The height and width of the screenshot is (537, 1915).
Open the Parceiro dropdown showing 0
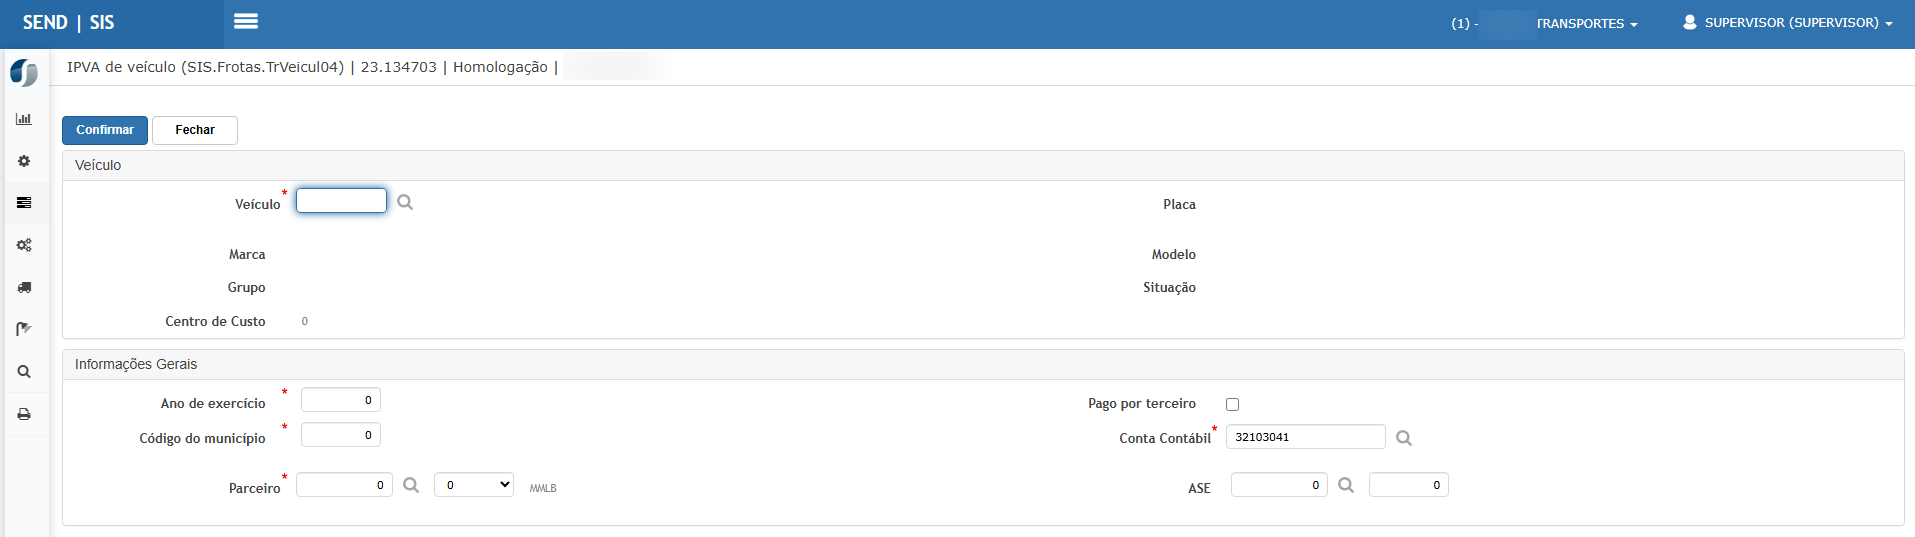[474, 485]
